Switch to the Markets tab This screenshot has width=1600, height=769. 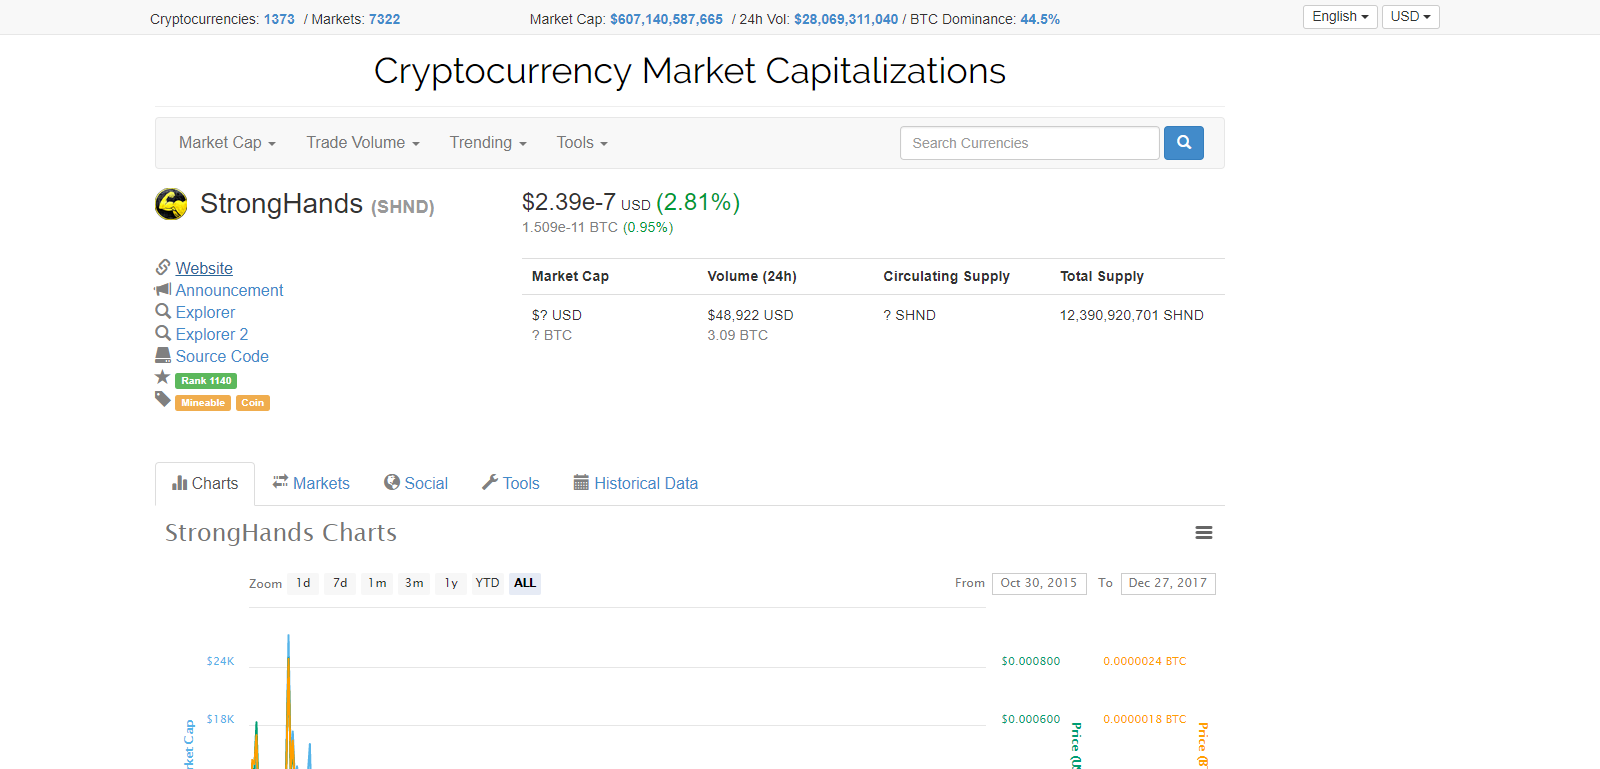[x=311, y=484]
